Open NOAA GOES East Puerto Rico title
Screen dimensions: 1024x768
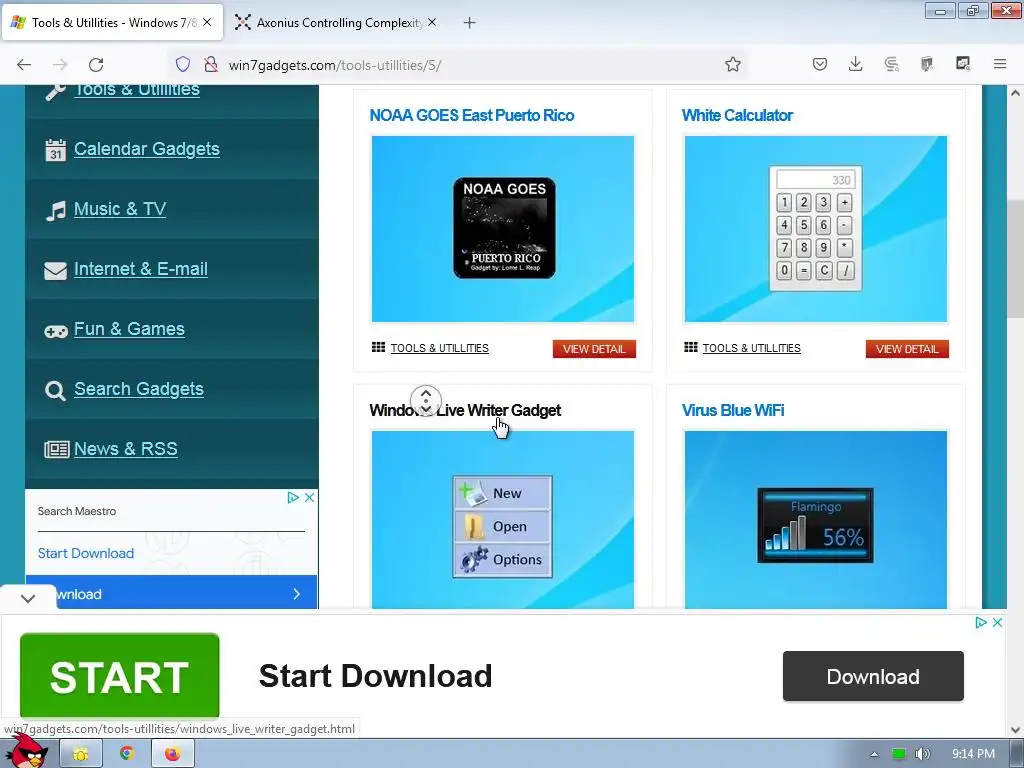[472, 116]
